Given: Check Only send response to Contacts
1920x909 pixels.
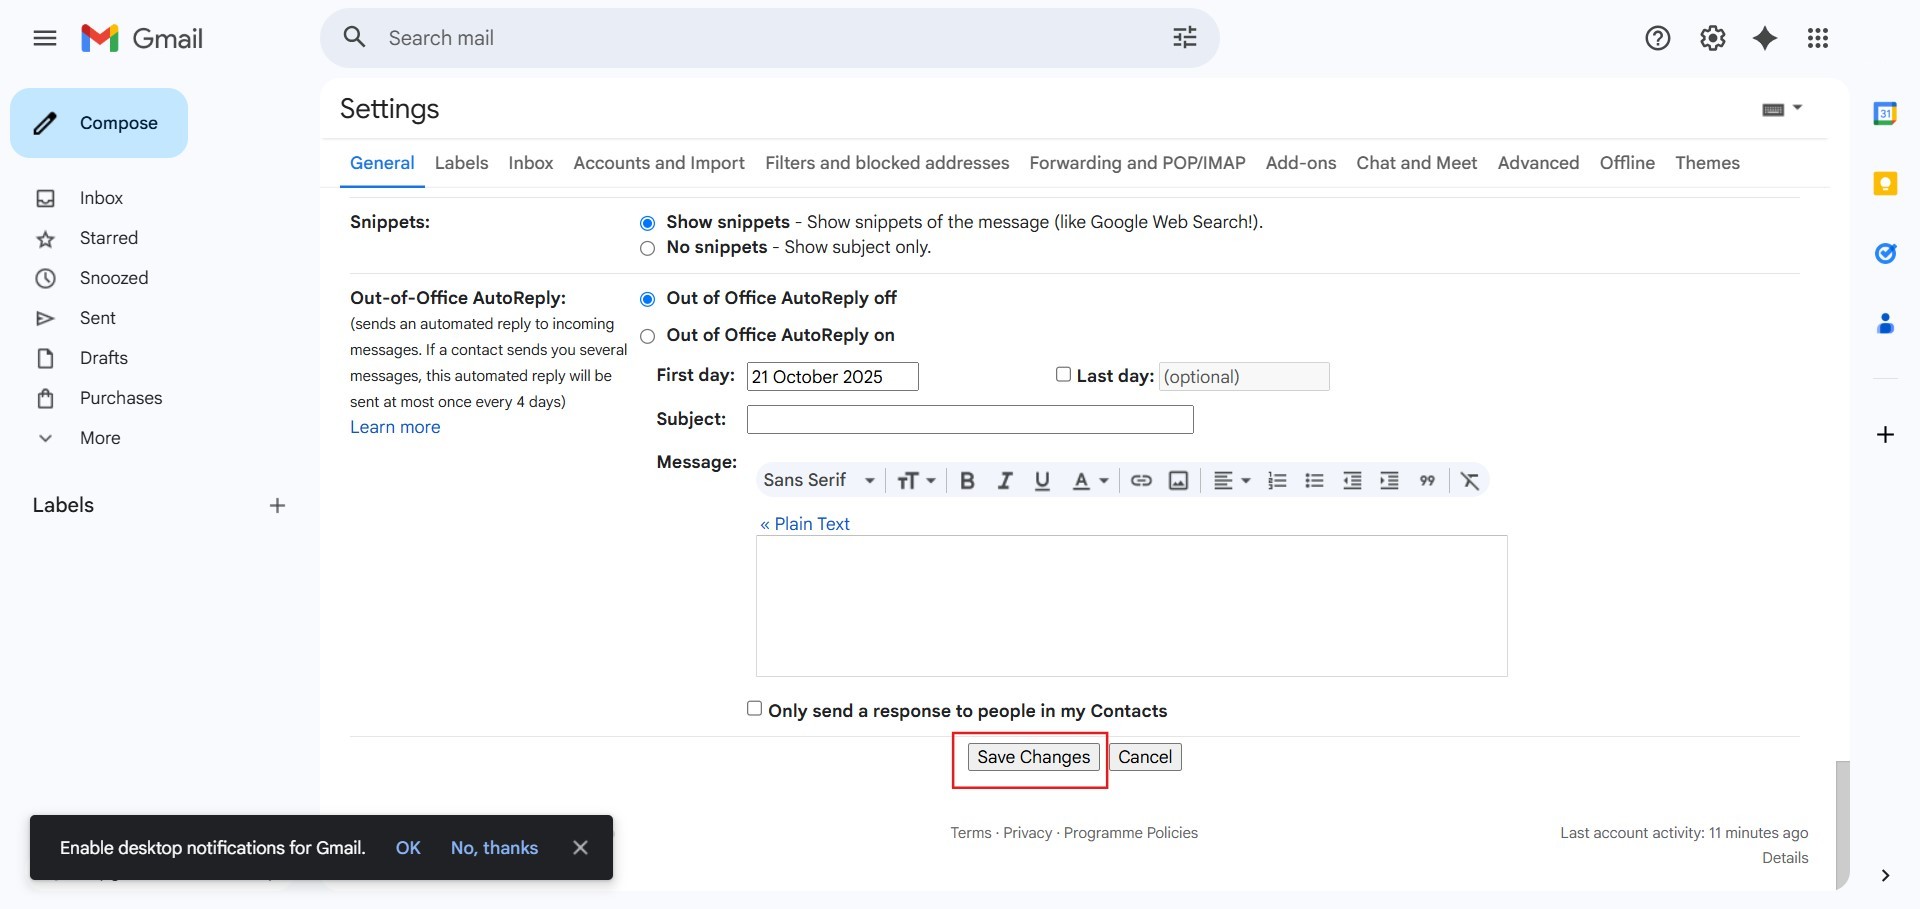Looking at the screenshot, I should click(x=755, y=709).
